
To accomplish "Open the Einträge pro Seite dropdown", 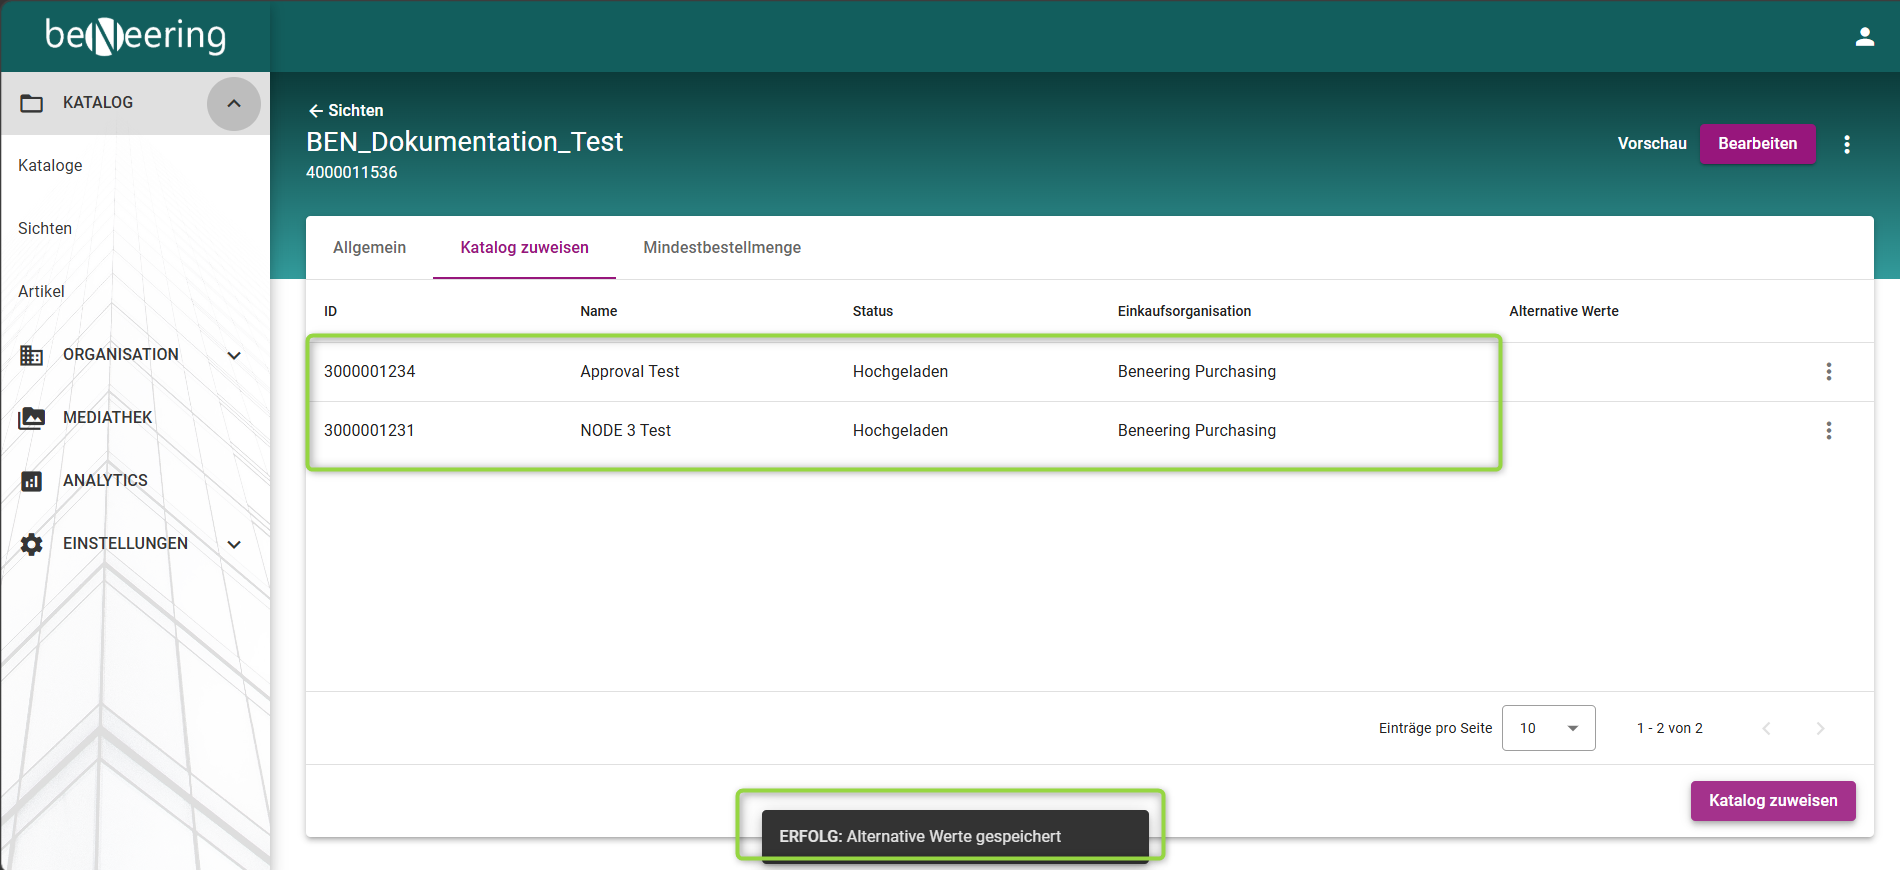I will (x=1548, y=728).
